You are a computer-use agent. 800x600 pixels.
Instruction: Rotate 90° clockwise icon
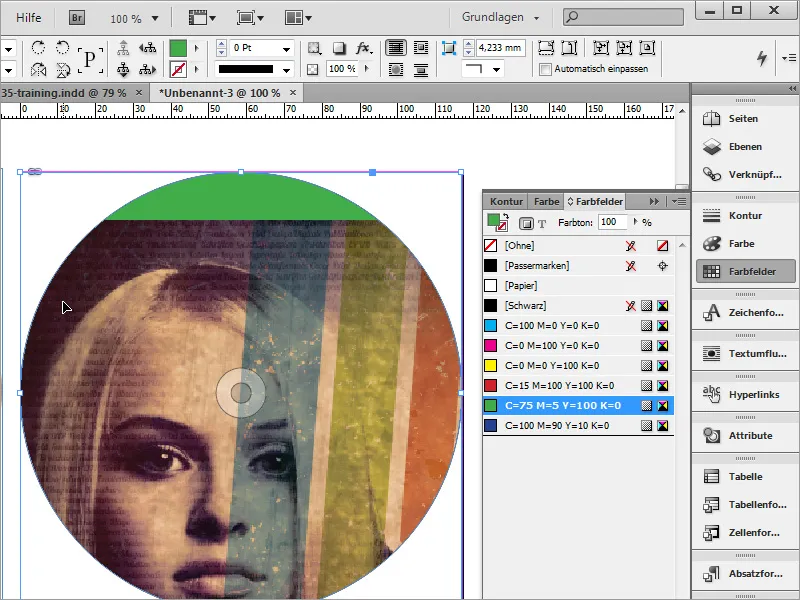coord(38,48)
